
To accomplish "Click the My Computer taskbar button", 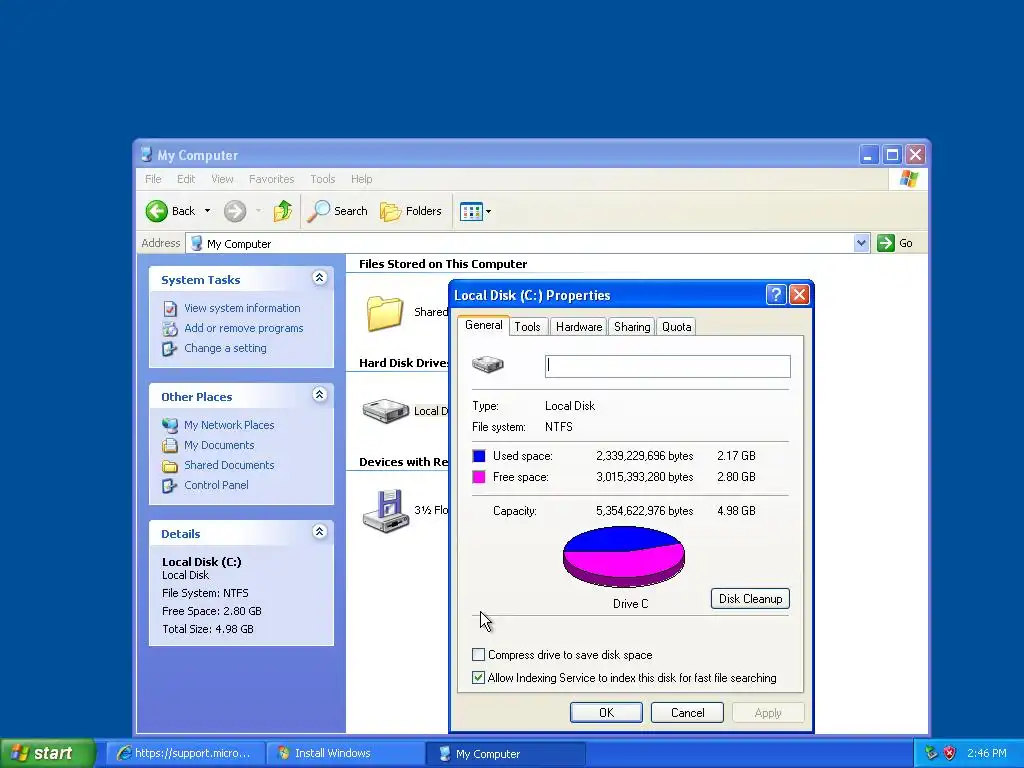I will pos(506,753).
